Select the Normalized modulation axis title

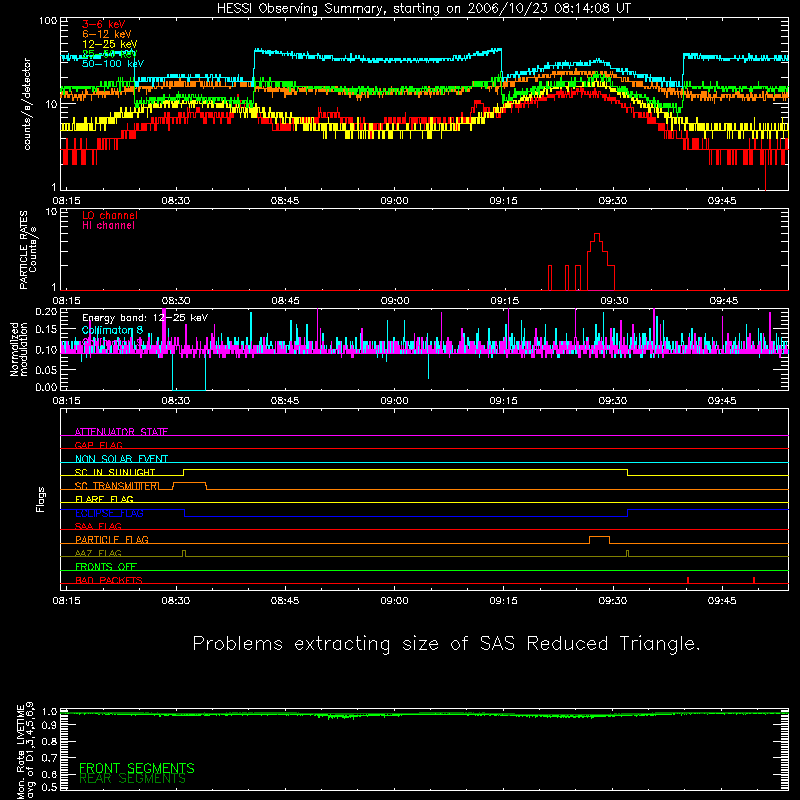pos(18,349)
